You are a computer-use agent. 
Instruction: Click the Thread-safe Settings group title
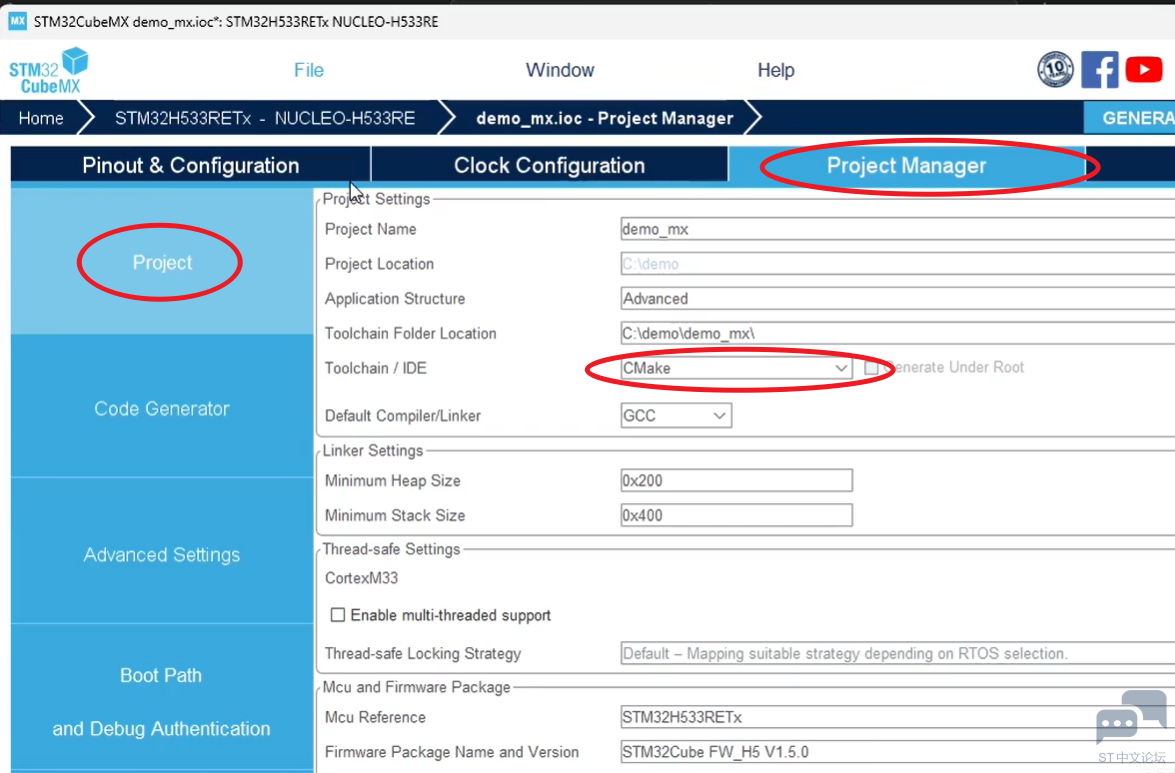pyautogui.click(x=391, y=549)
